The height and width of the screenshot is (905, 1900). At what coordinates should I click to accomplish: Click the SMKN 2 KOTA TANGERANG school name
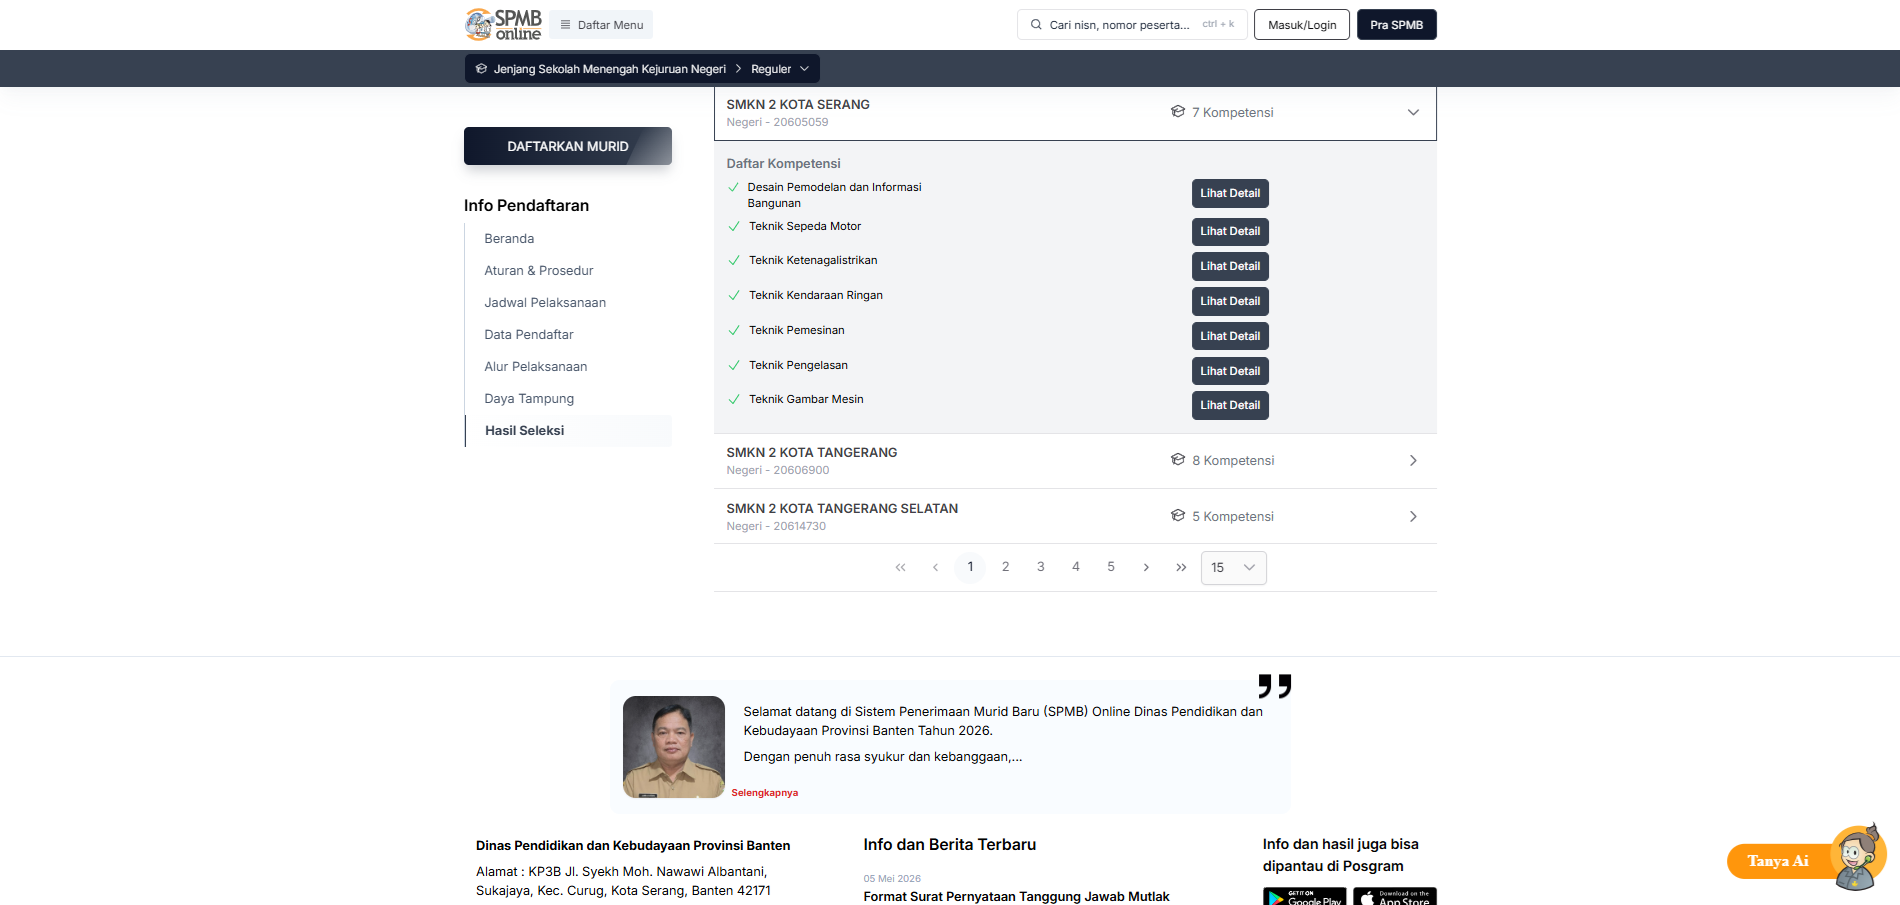pyautogui.click(x=811, y=453)
